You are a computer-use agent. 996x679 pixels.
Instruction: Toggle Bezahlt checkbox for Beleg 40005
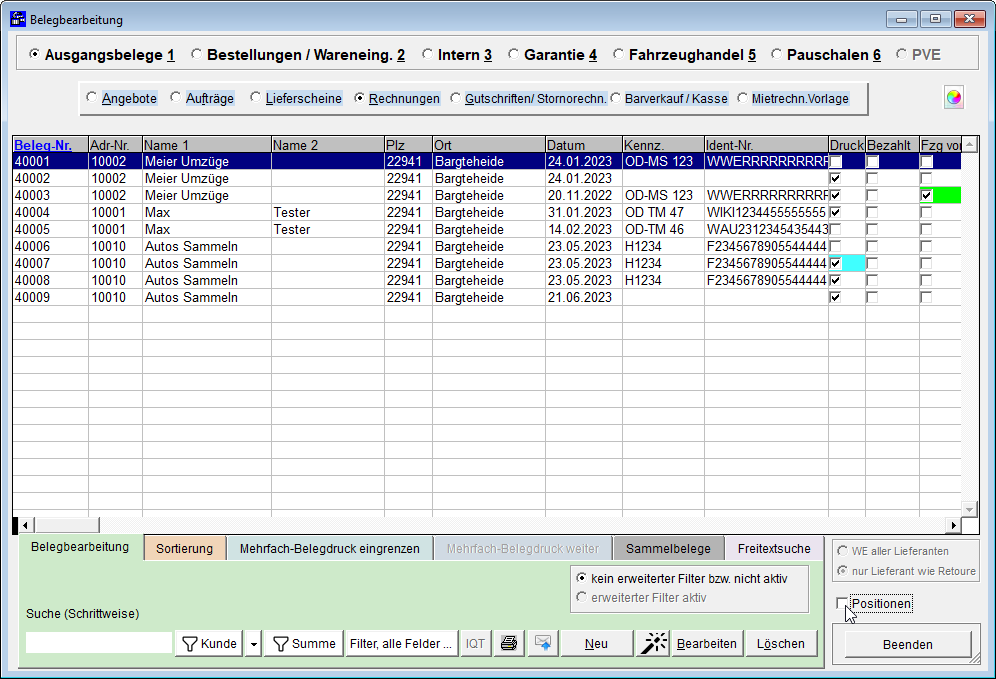coord(872,229)
